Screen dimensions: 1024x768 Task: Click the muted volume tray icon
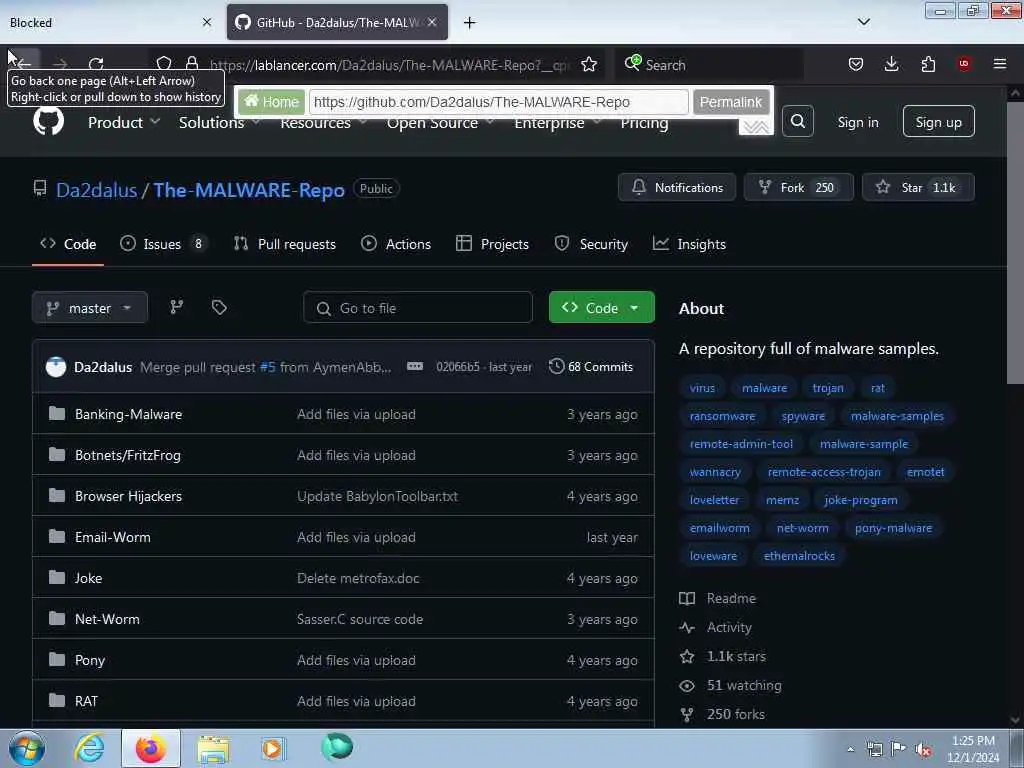pos(923,750)
